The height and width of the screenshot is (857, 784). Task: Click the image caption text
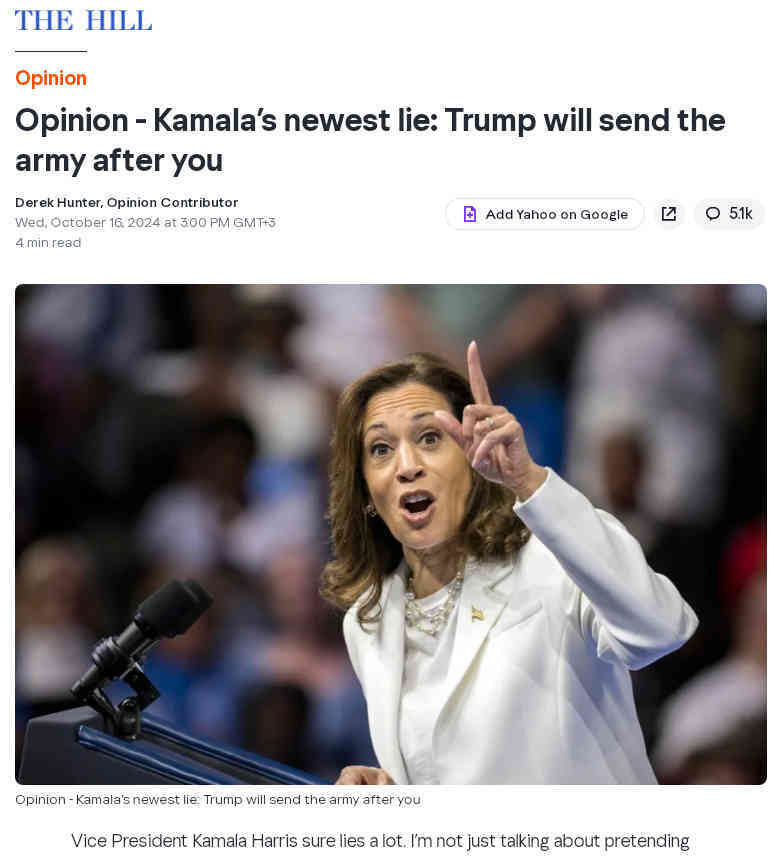coord(218,800)
